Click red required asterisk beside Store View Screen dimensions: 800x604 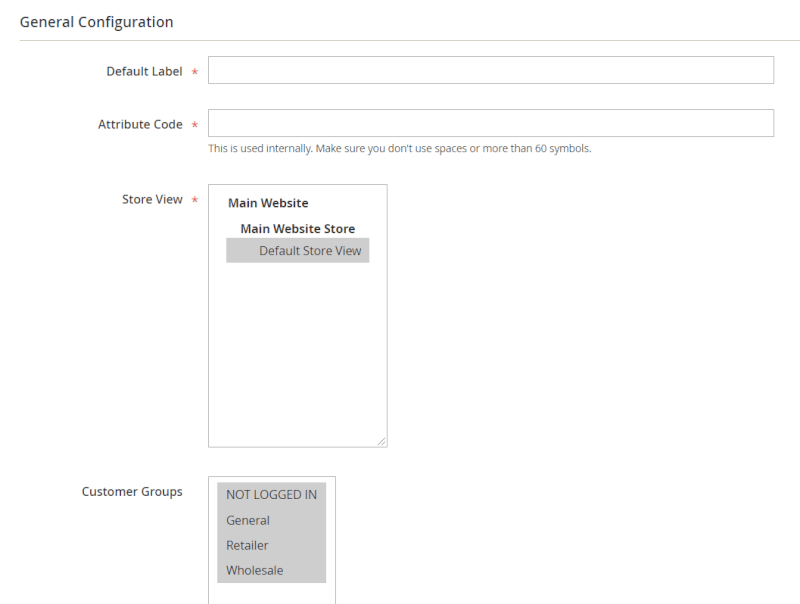point(194,201)
